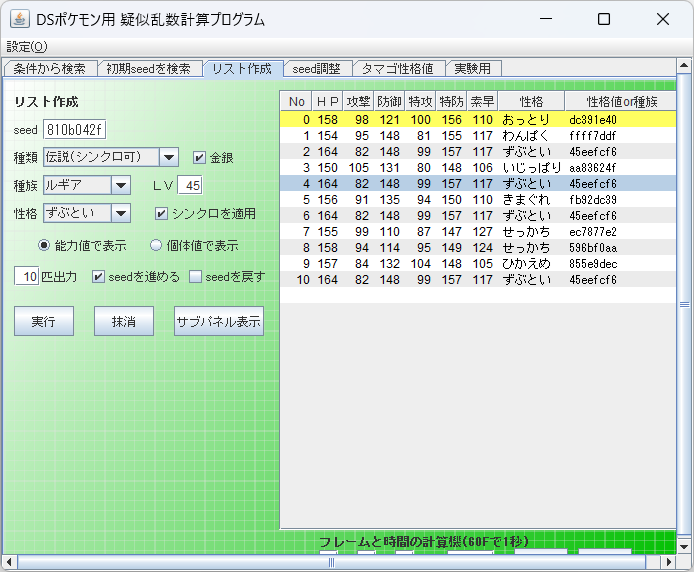Screen dimensions: 694x572
Task: Select the リスト作成 tab
Action: tap(242, 69)
